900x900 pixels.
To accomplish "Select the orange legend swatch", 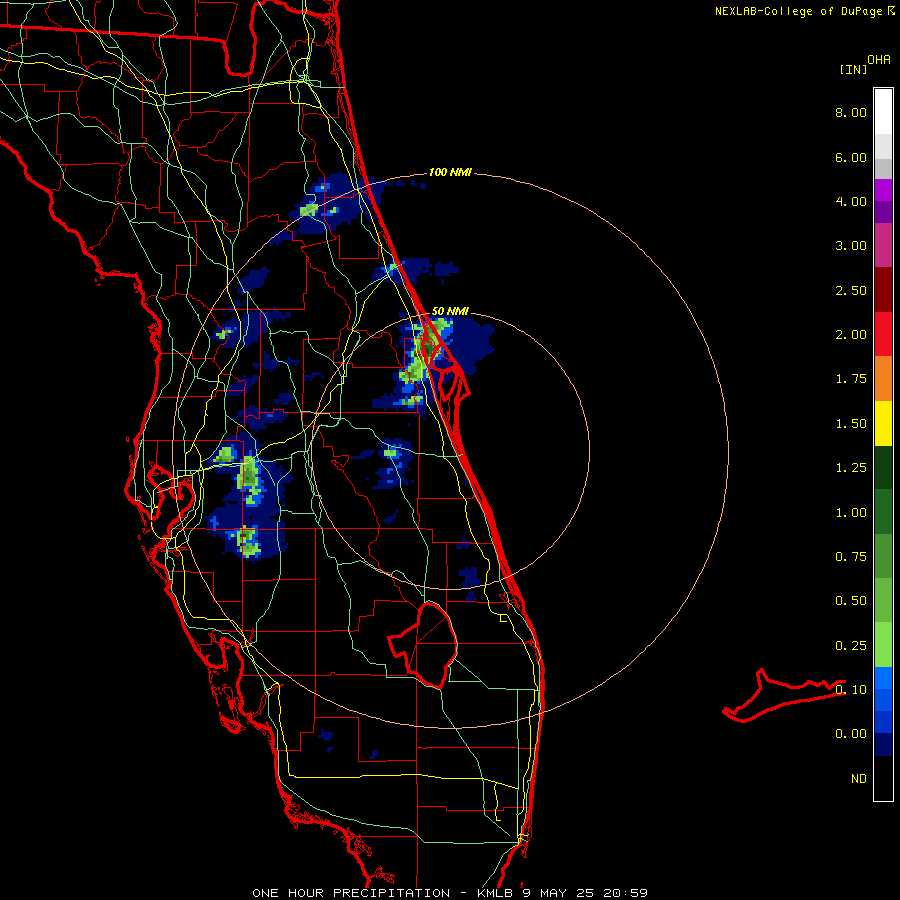I will point(883,379).
